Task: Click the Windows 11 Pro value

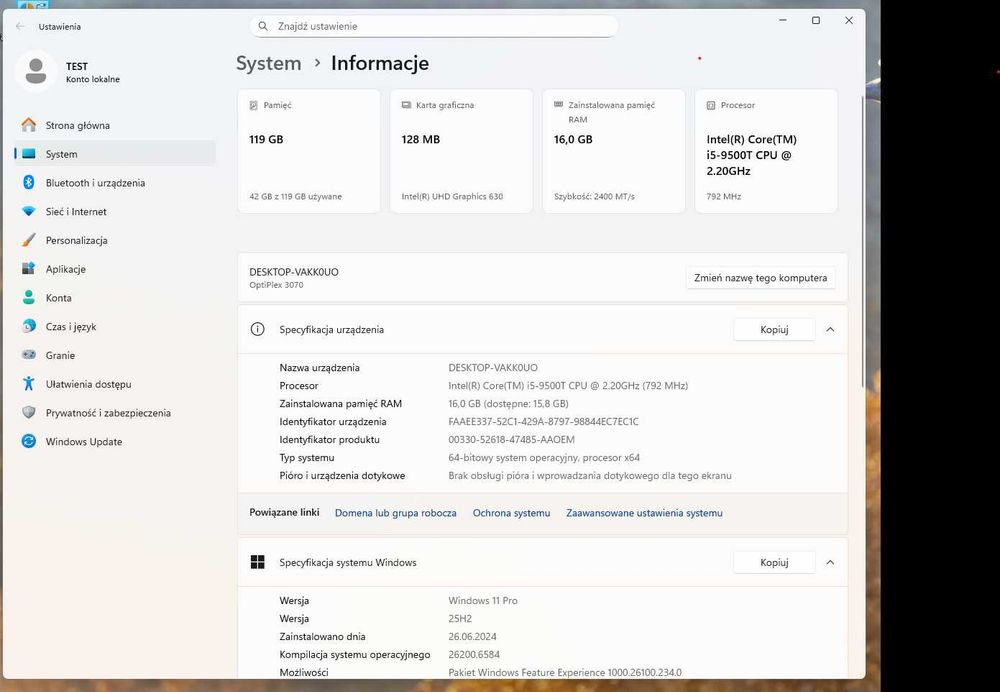Action: click(x=483, y=601)
